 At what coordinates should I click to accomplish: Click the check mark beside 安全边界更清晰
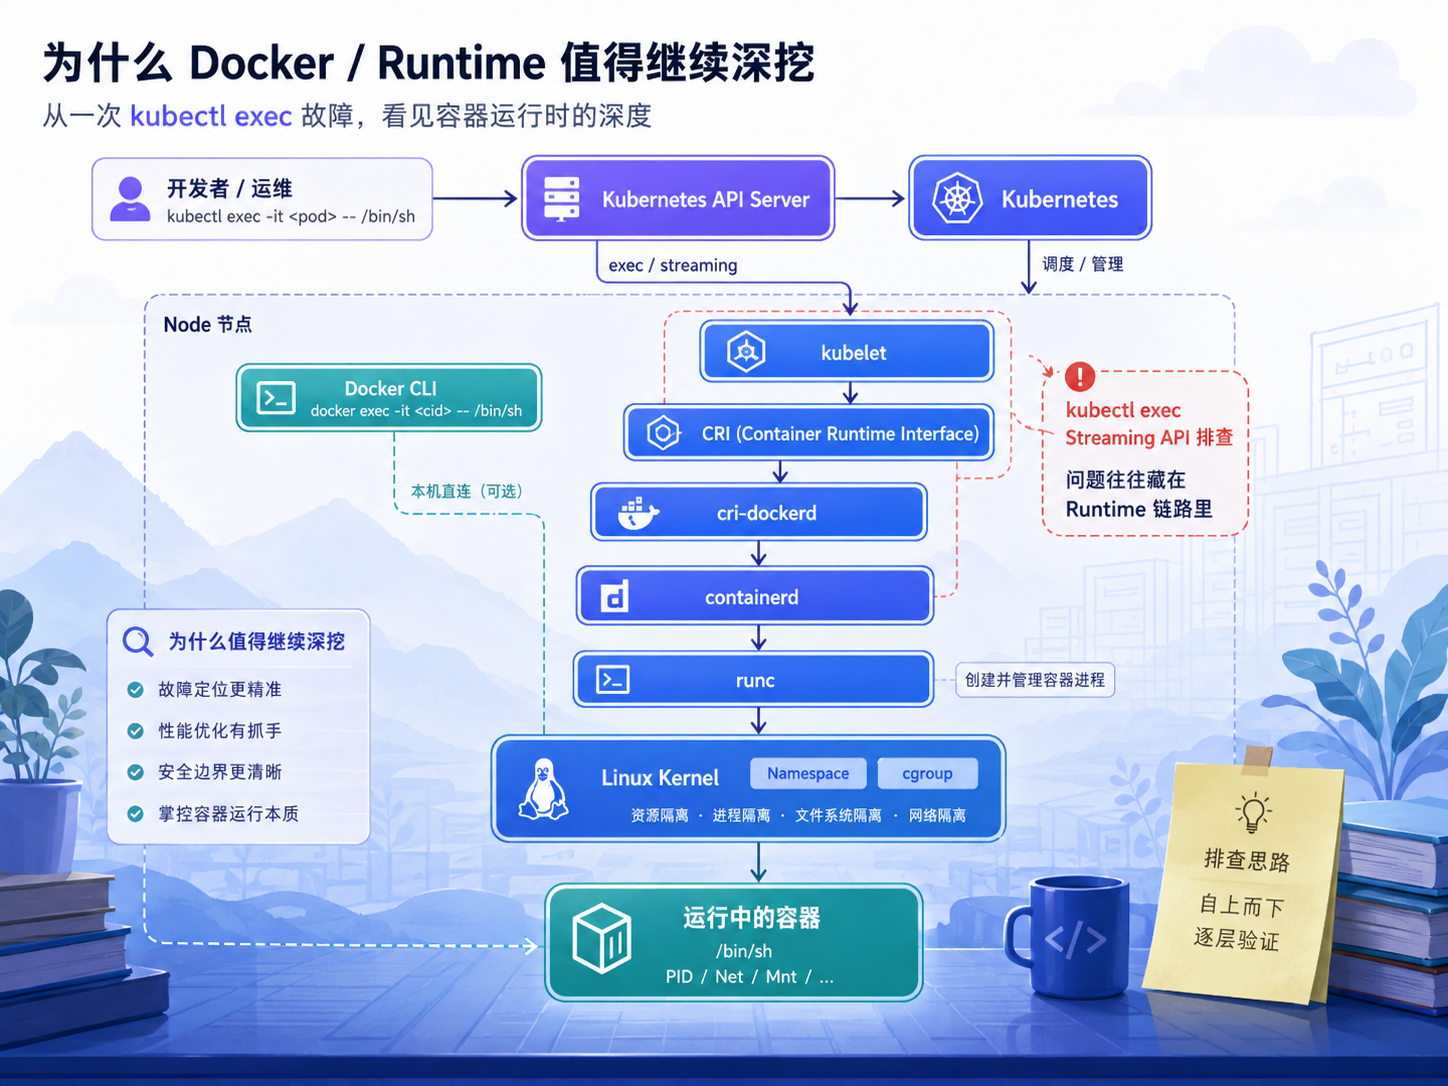pos(135,772)
